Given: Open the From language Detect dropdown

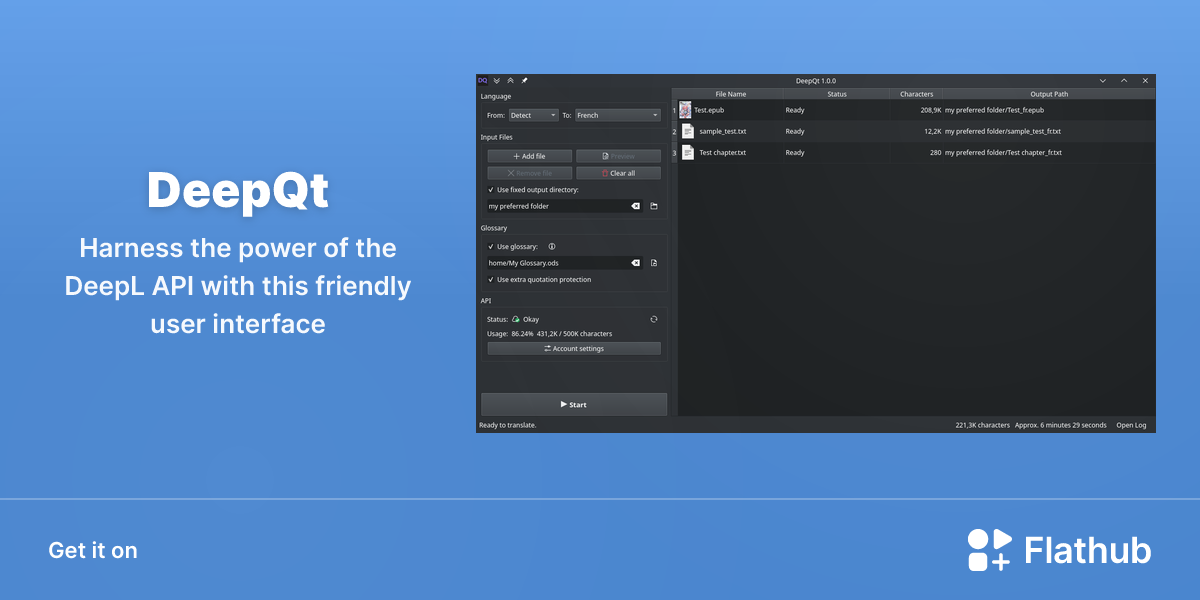Looking at the screenshot, I should (534, 115).
